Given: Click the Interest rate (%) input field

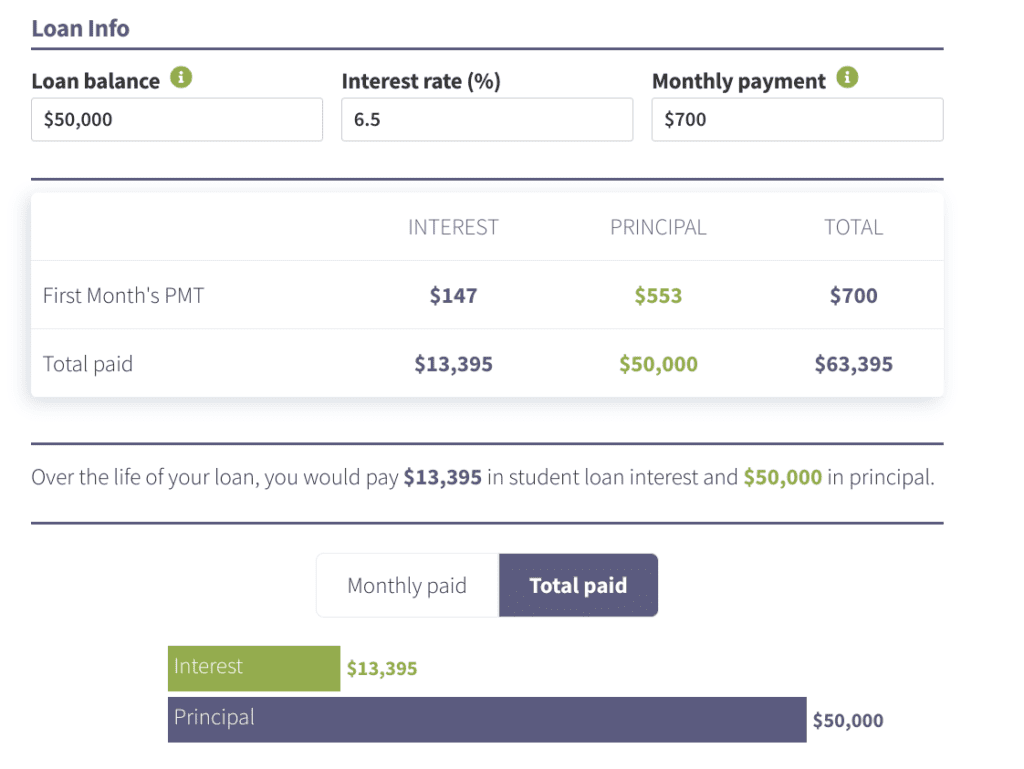Looking at the screenshot, I should coord(487,119).
